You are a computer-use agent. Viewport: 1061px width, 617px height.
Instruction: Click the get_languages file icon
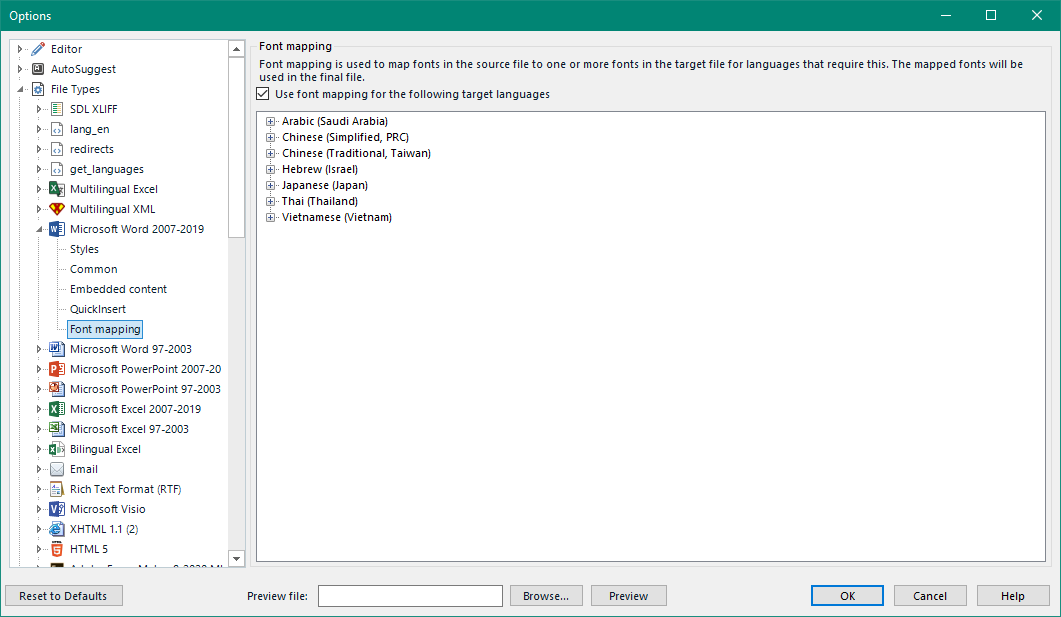click(58, 169)
